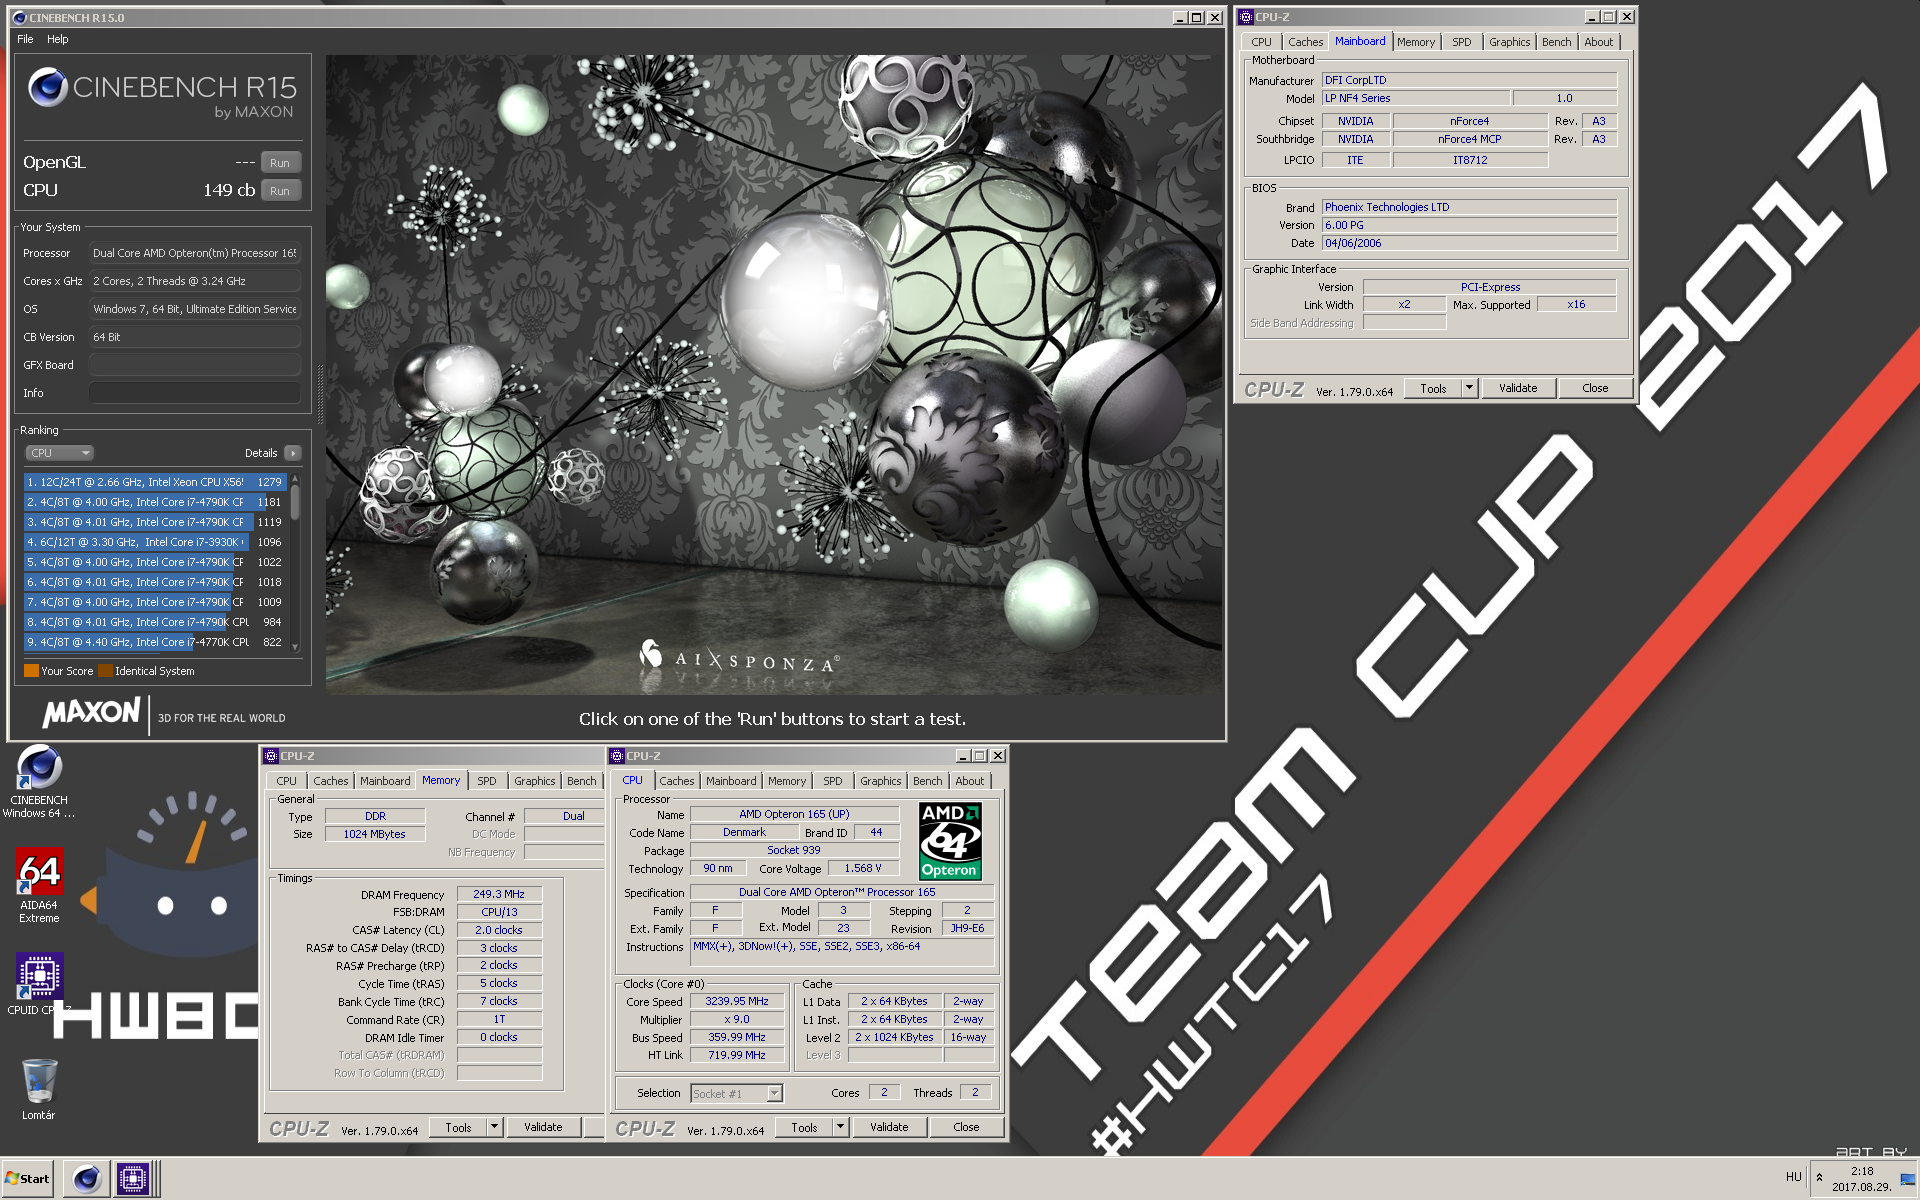Click the Memory CPU-Z window title icon
Image resolution: width=1920 pixels, height=1200 pixels.
click(271, 756)
